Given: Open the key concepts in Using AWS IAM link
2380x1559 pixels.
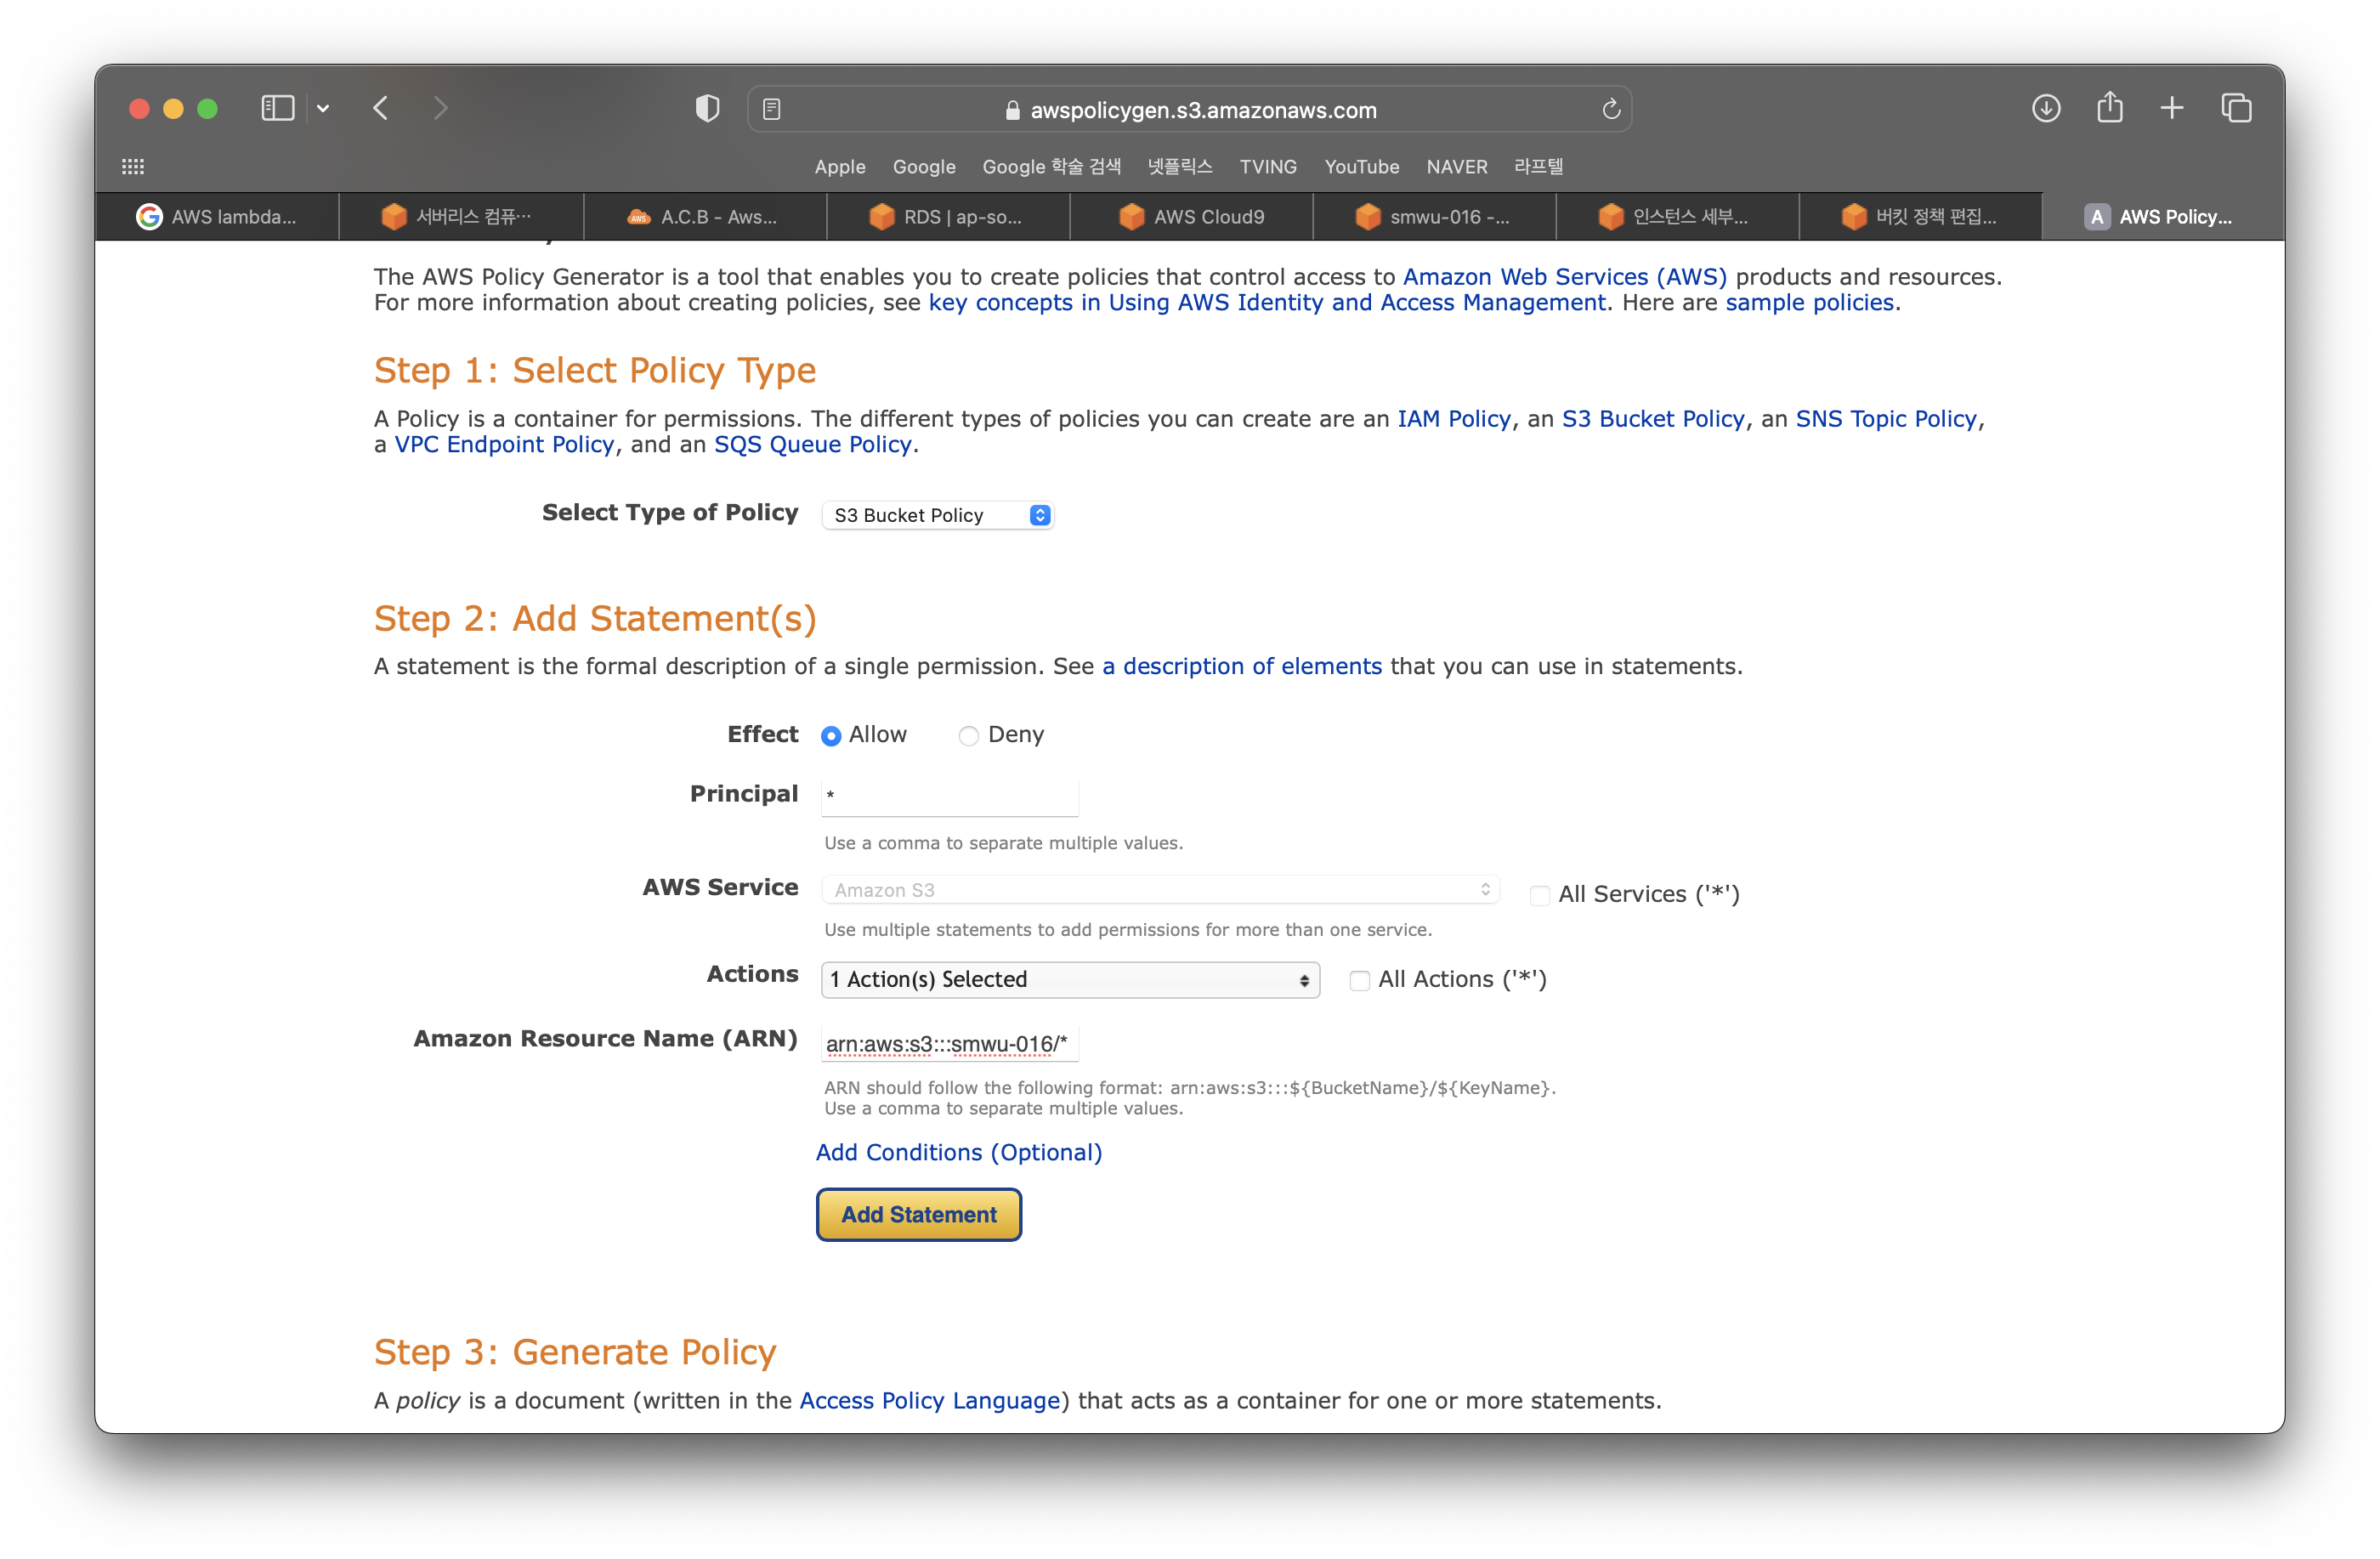Looking at the screenshot, I should (1267, 302).
